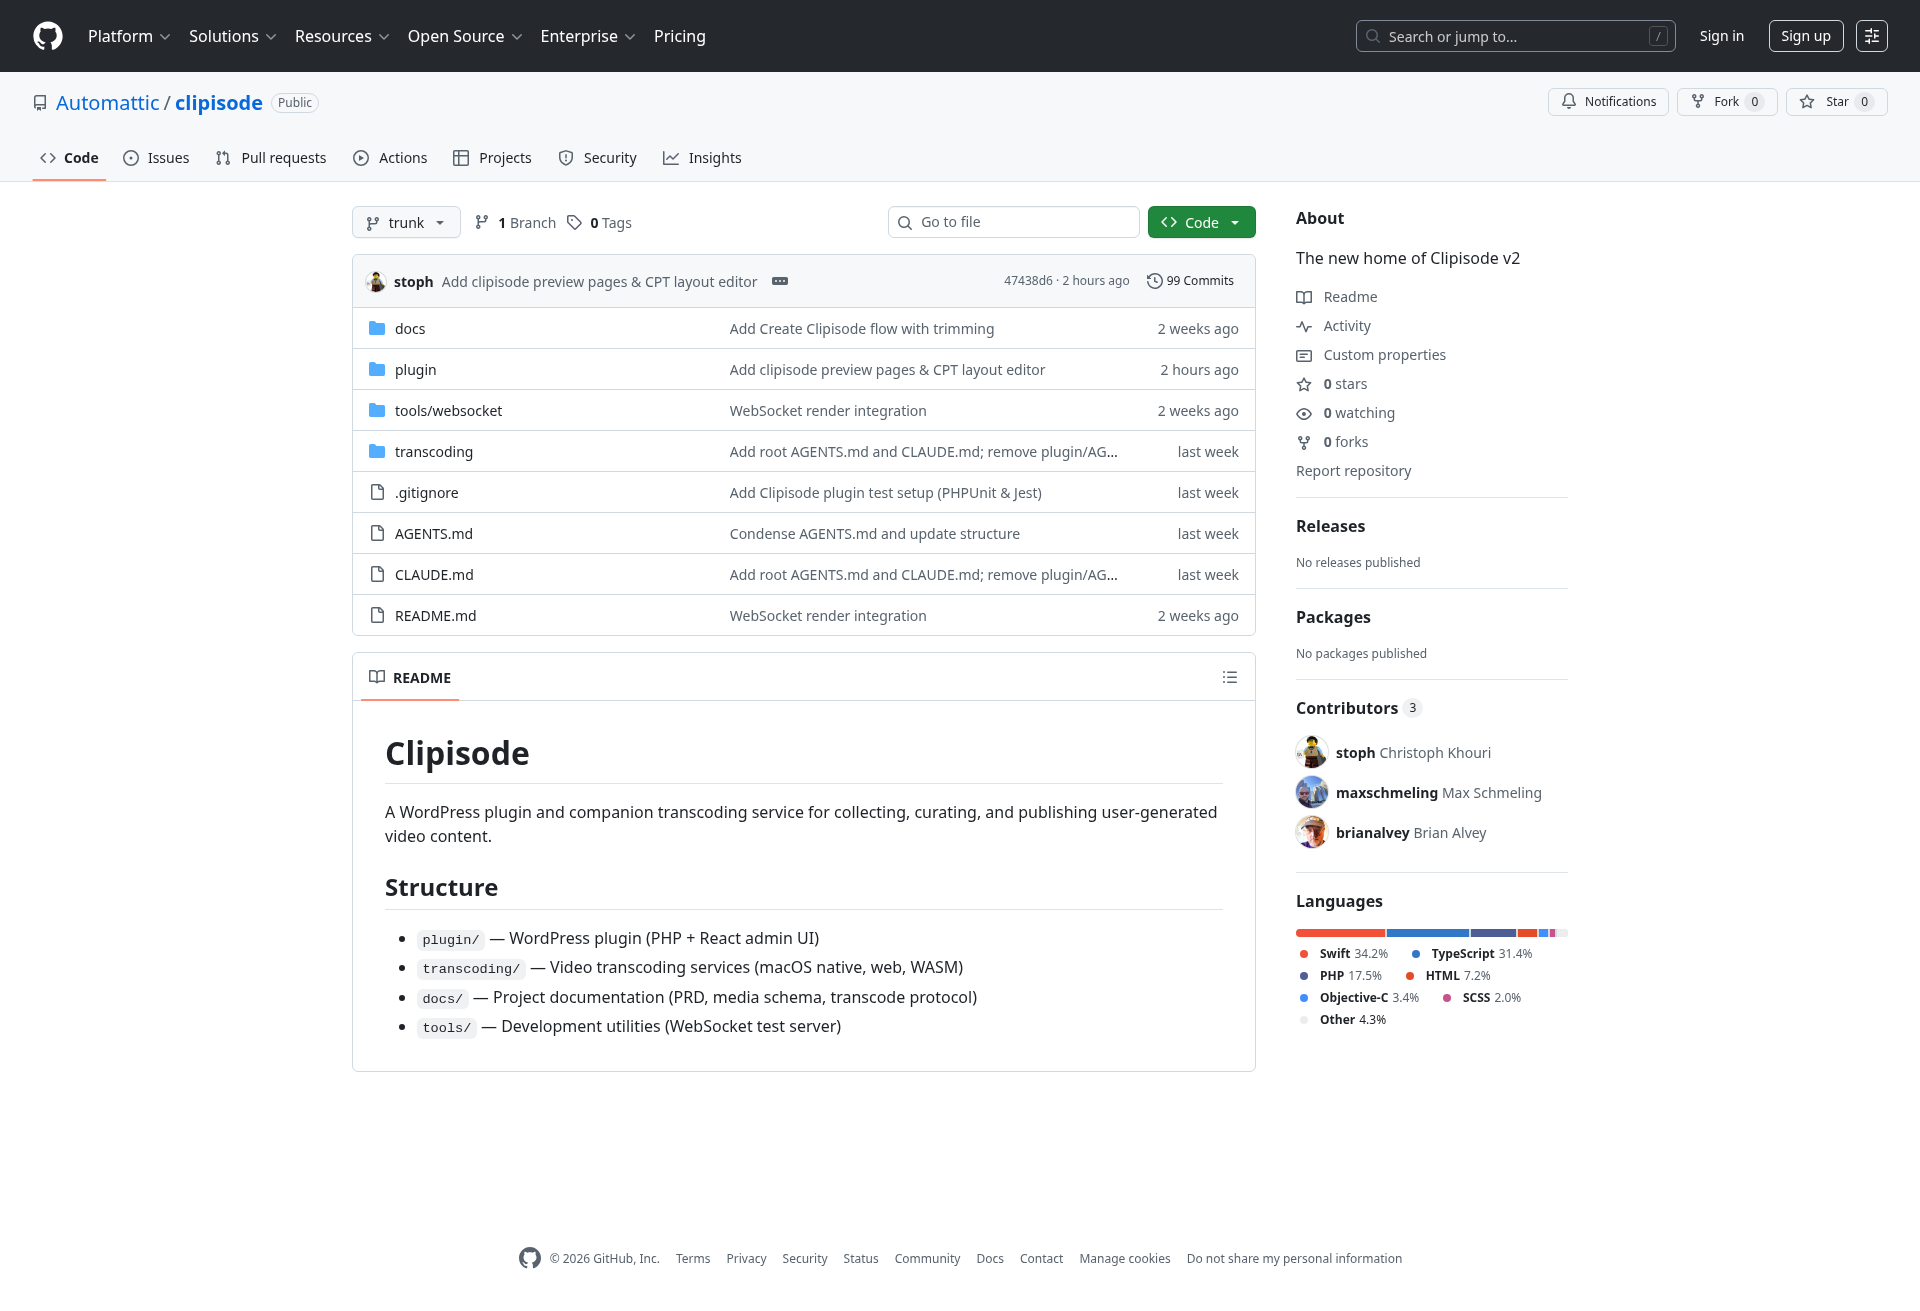The height and width of the screenshot is (1311, 1920).
Task: Click the Go to file input
Action: (1014, 222)
